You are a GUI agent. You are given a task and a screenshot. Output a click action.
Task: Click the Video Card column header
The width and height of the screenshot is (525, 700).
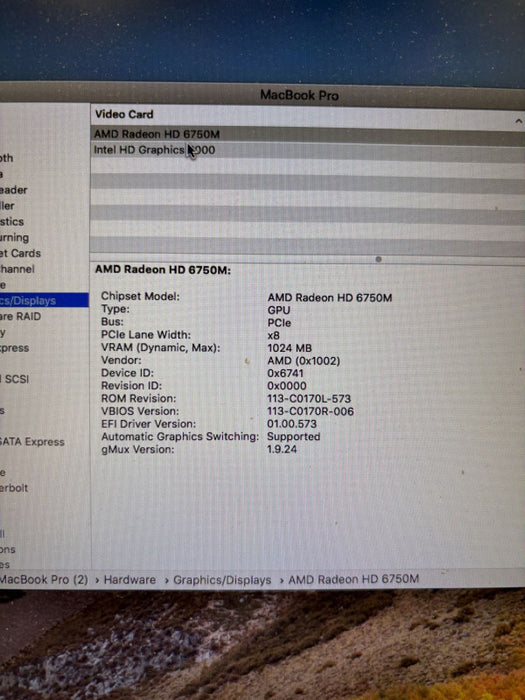(x=124, y=114)
